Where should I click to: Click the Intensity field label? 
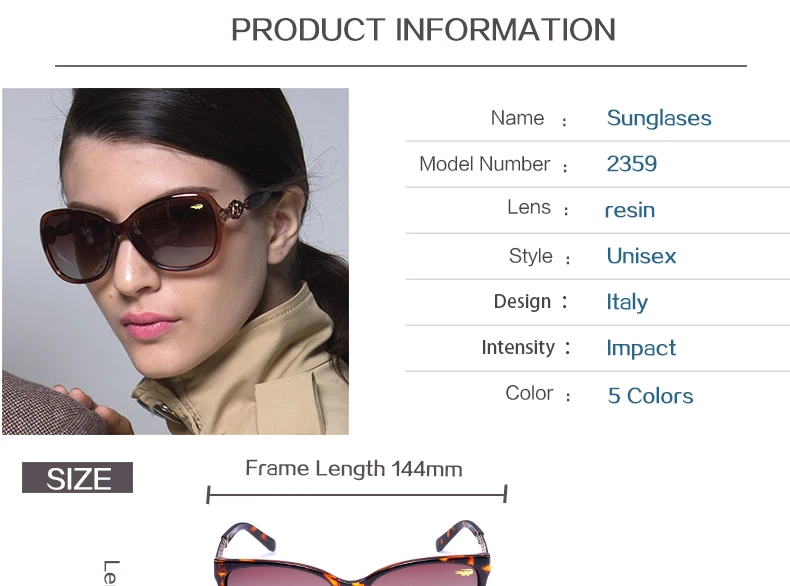point(518,347)
